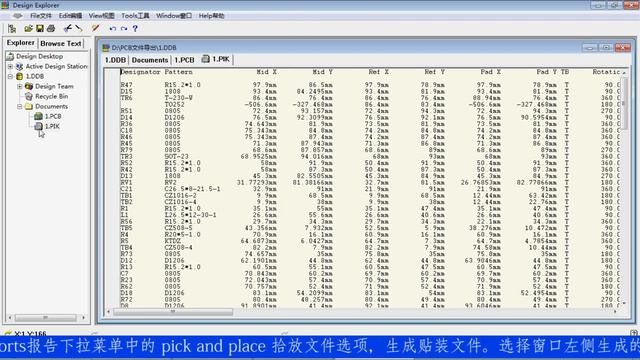Click designator TR6 in the report
The image size is (640, 360).
point(126,98)
